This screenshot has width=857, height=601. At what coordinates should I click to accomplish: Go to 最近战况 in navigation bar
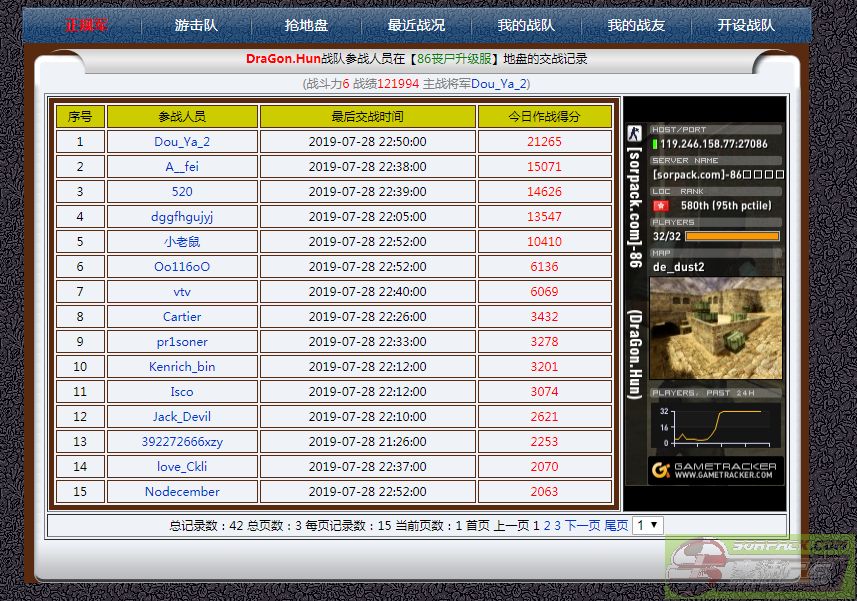pos(416,25)
